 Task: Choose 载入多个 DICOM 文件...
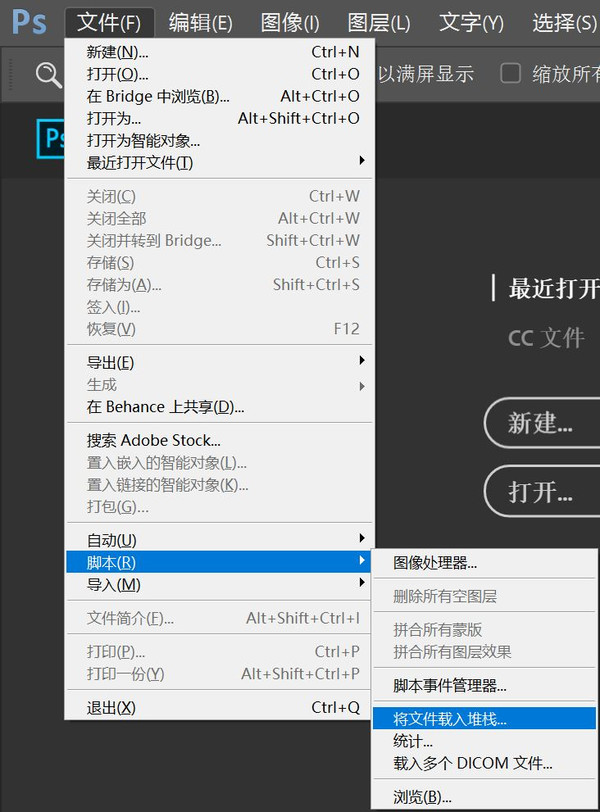click(485, 763)
